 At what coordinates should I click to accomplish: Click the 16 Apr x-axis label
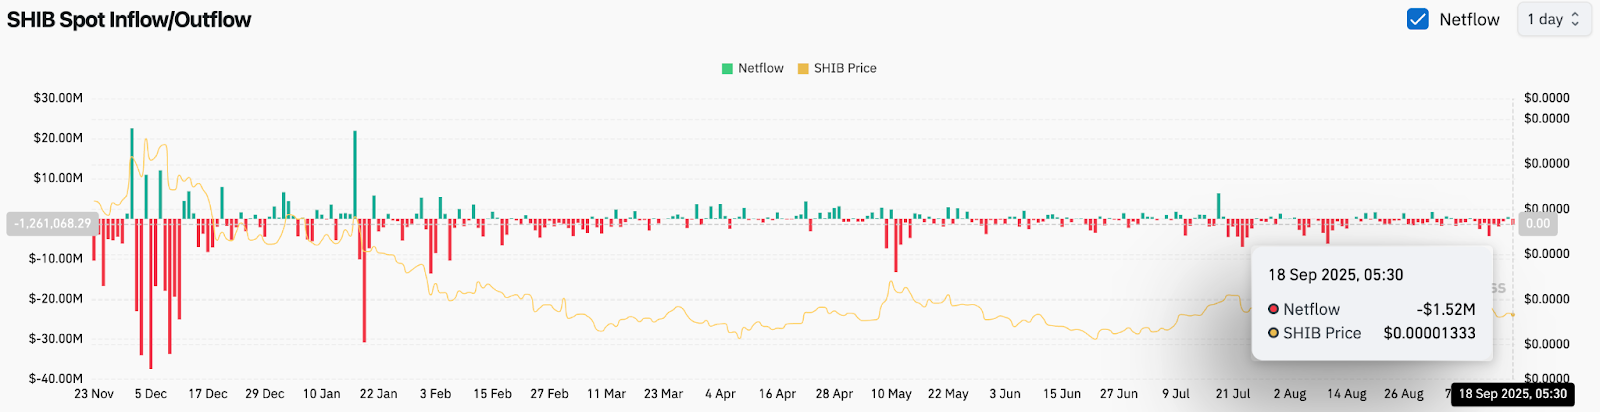[x=778, y=394]
